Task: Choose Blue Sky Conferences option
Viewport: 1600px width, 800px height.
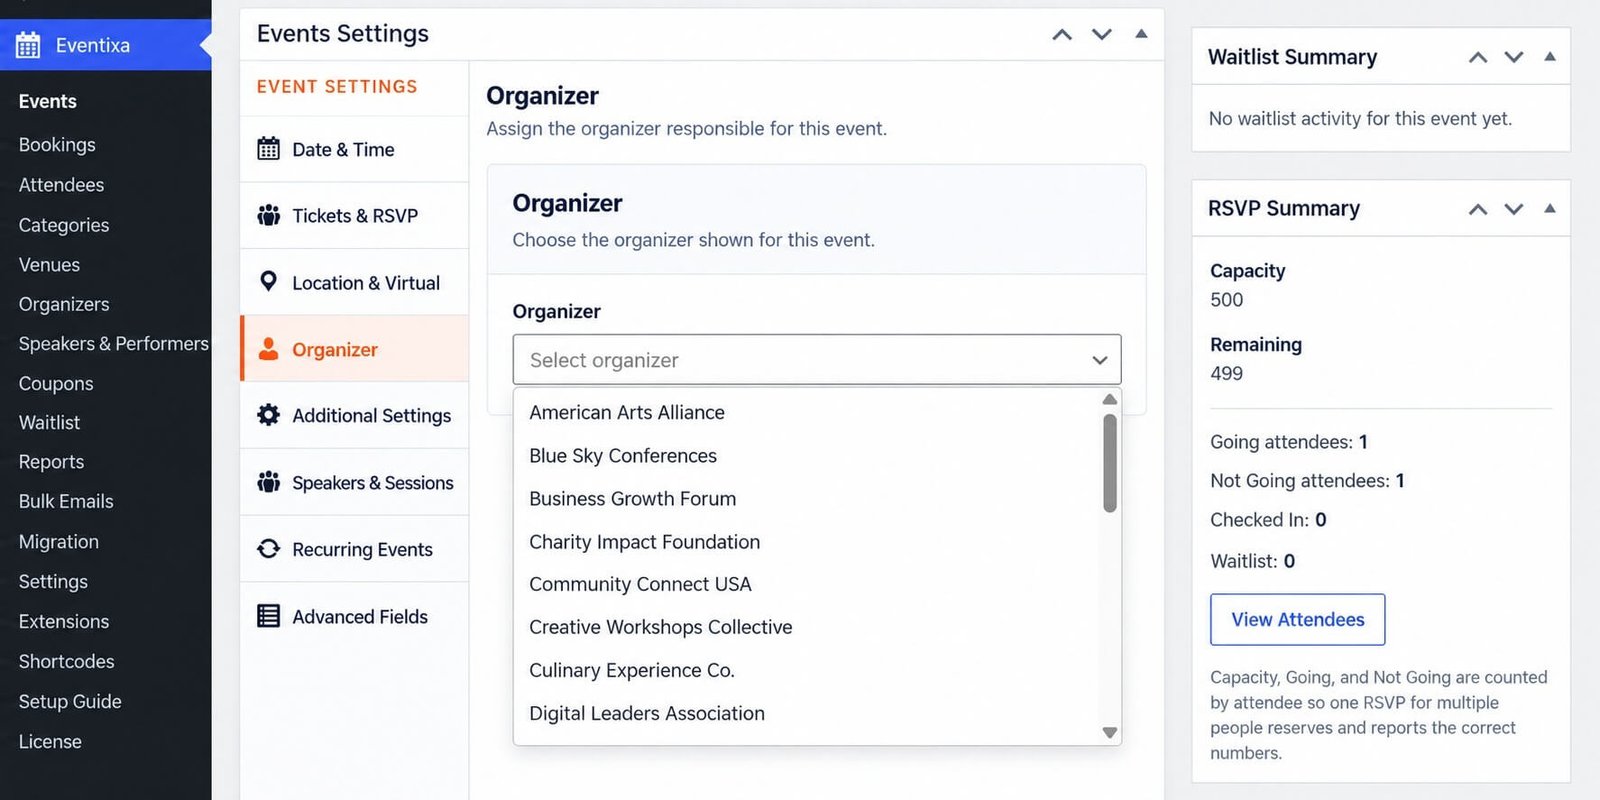Action: [623, 455]
